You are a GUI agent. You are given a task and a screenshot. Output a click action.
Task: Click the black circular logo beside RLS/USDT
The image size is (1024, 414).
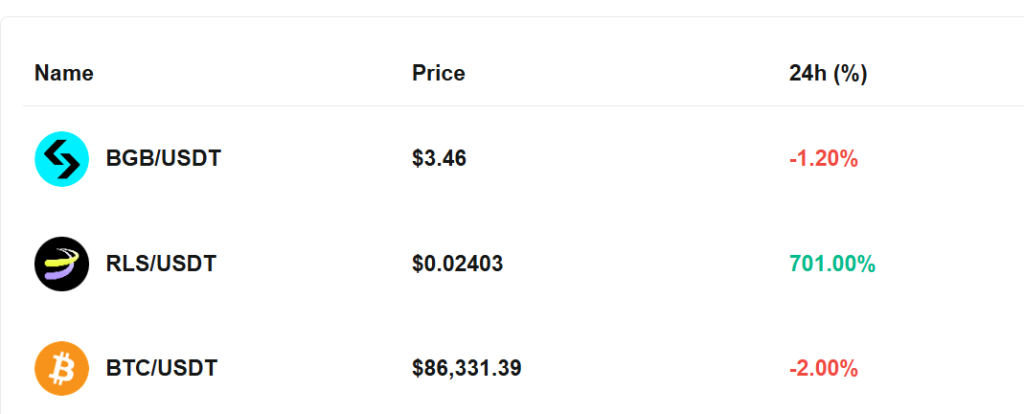coord(62,264)
